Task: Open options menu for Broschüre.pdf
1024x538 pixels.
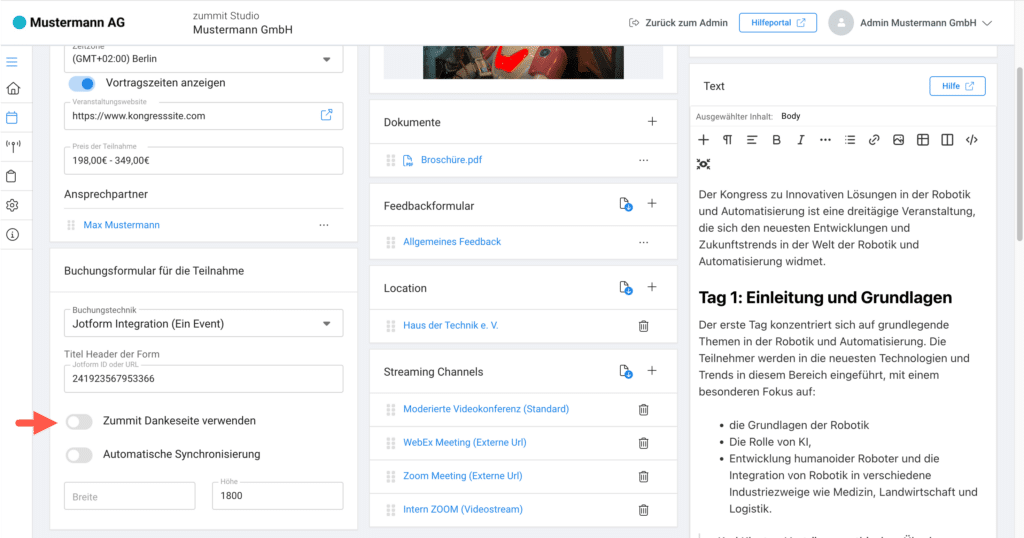Action: 643,160
